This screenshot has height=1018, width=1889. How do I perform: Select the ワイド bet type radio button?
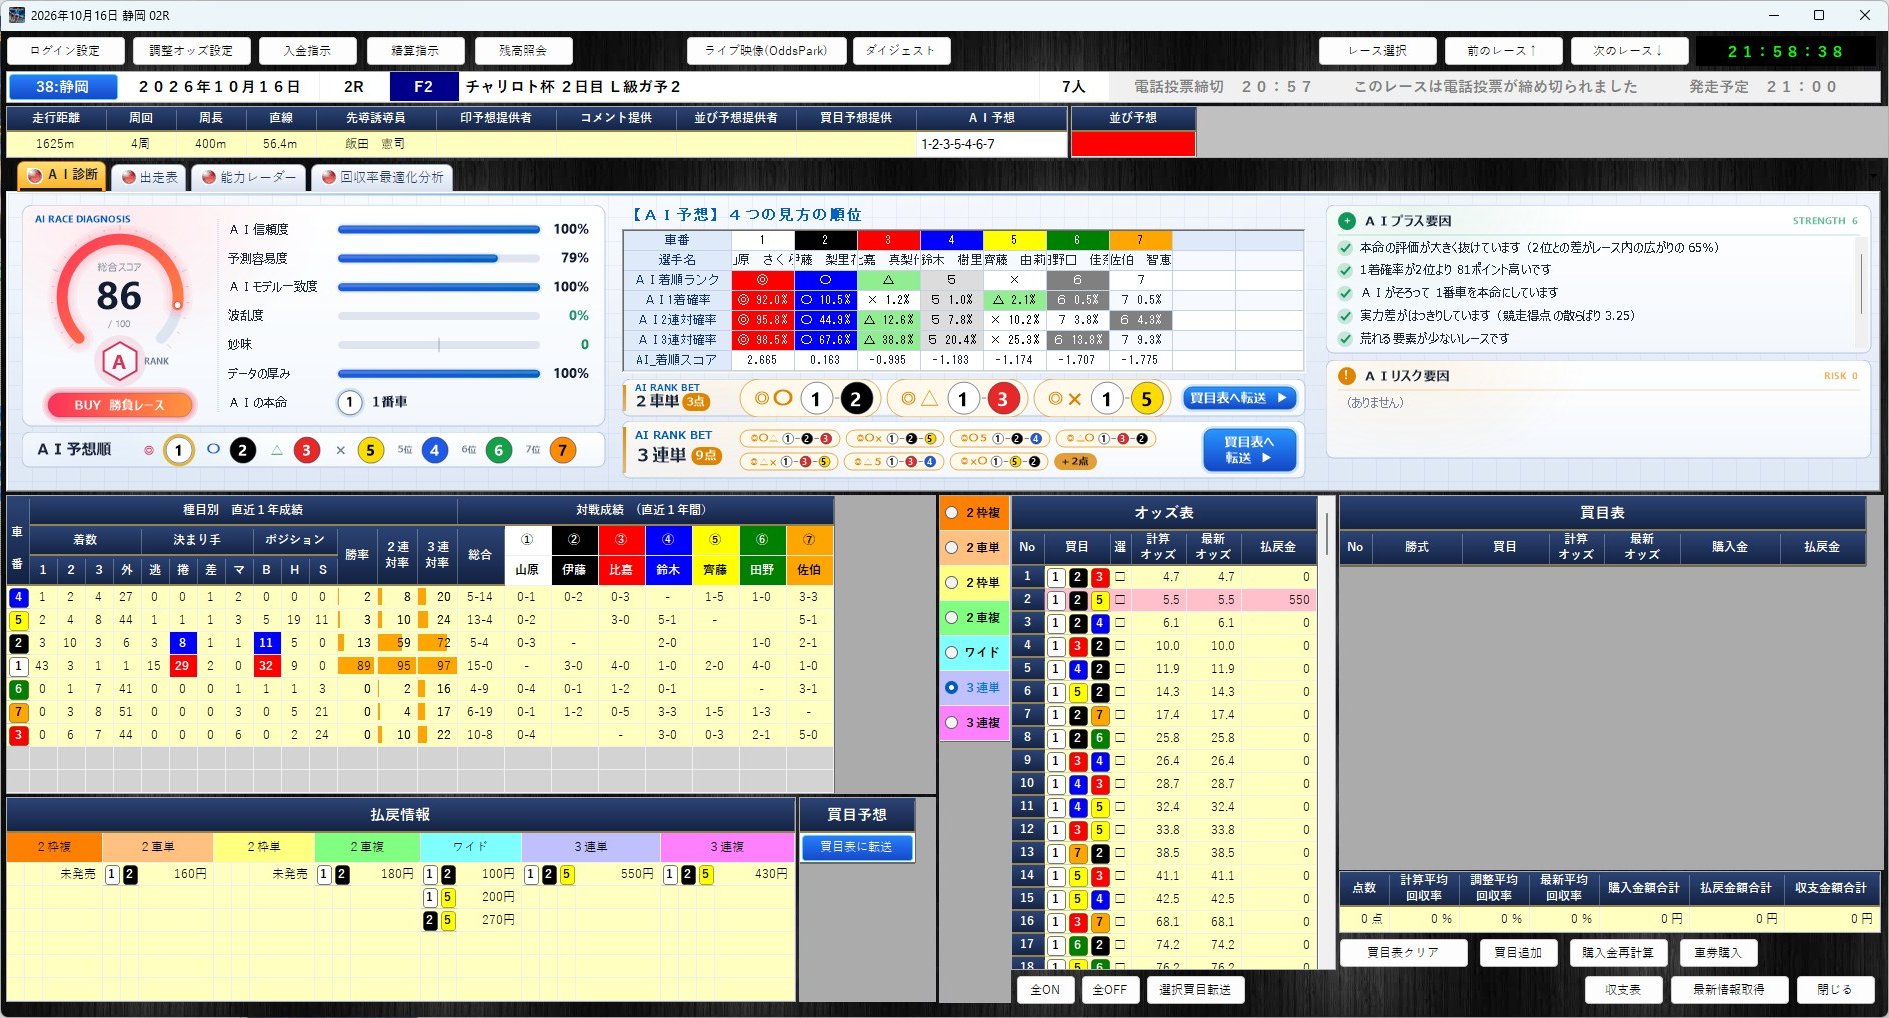952,653
